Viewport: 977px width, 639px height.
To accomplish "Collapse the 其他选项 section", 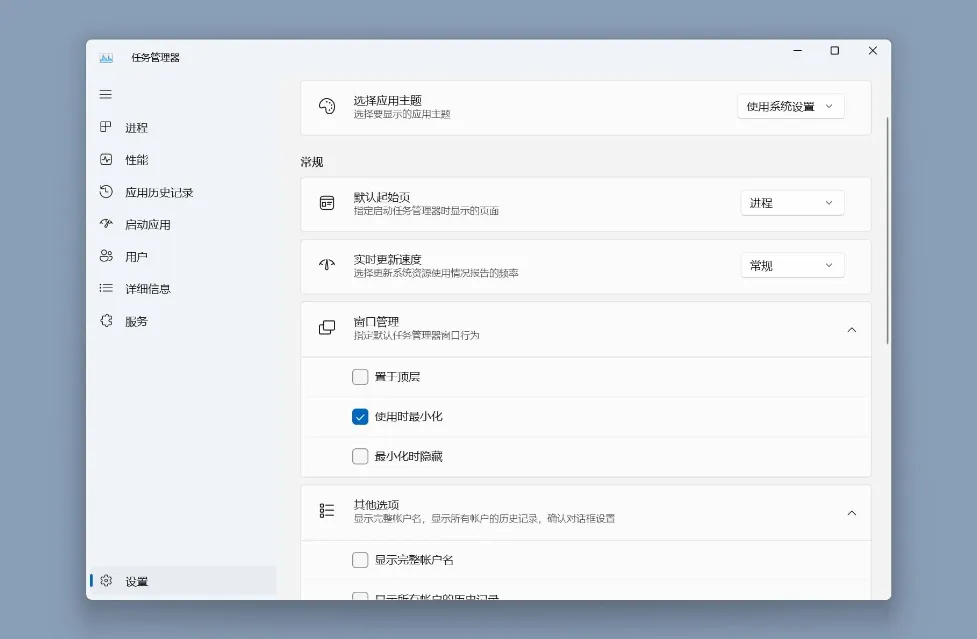I will coord(852,512).
